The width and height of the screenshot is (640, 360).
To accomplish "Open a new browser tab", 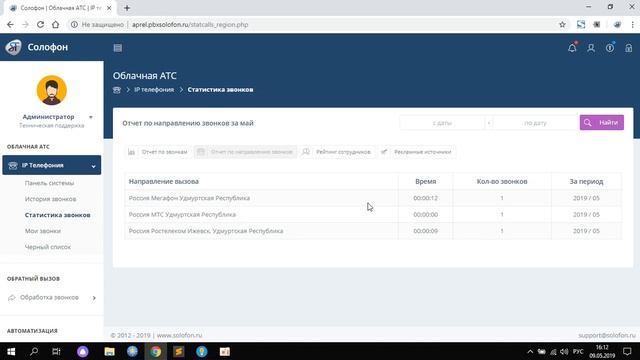I will [127, 8].
